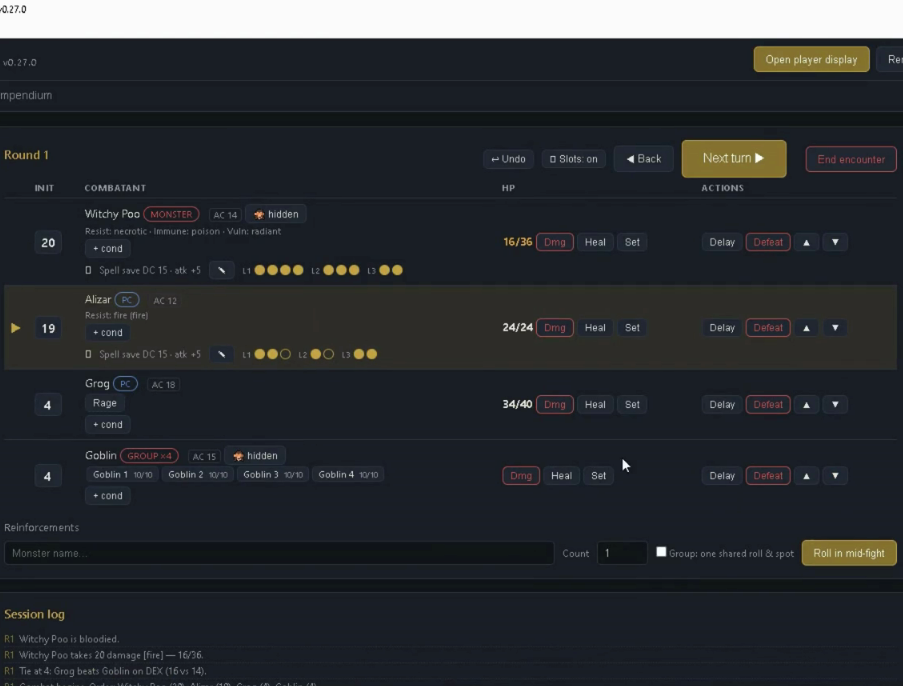Focus the Monster name reinforcement field
Screen dimensions: 903x686
coord(279,553)
